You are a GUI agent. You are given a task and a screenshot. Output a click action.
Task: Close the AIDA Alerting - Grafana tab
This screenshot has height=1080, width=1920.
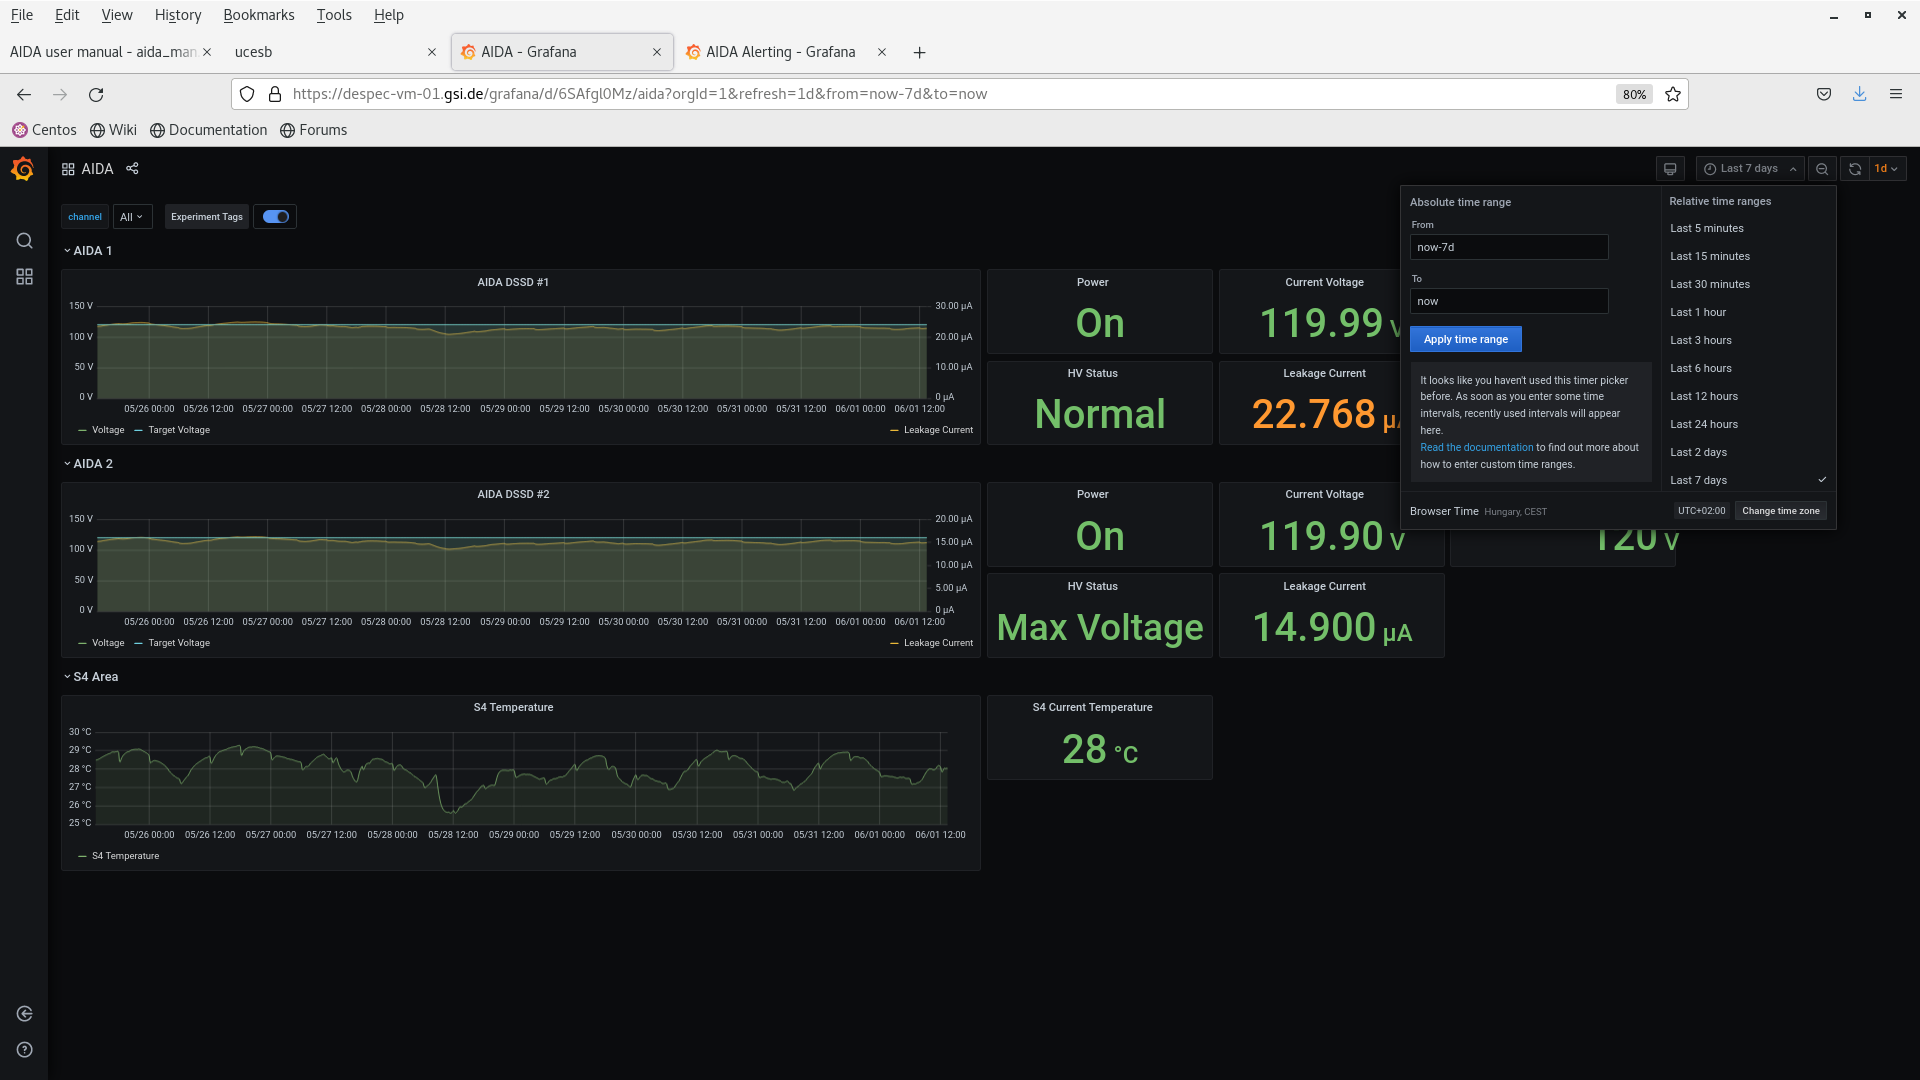coord(882,52)
